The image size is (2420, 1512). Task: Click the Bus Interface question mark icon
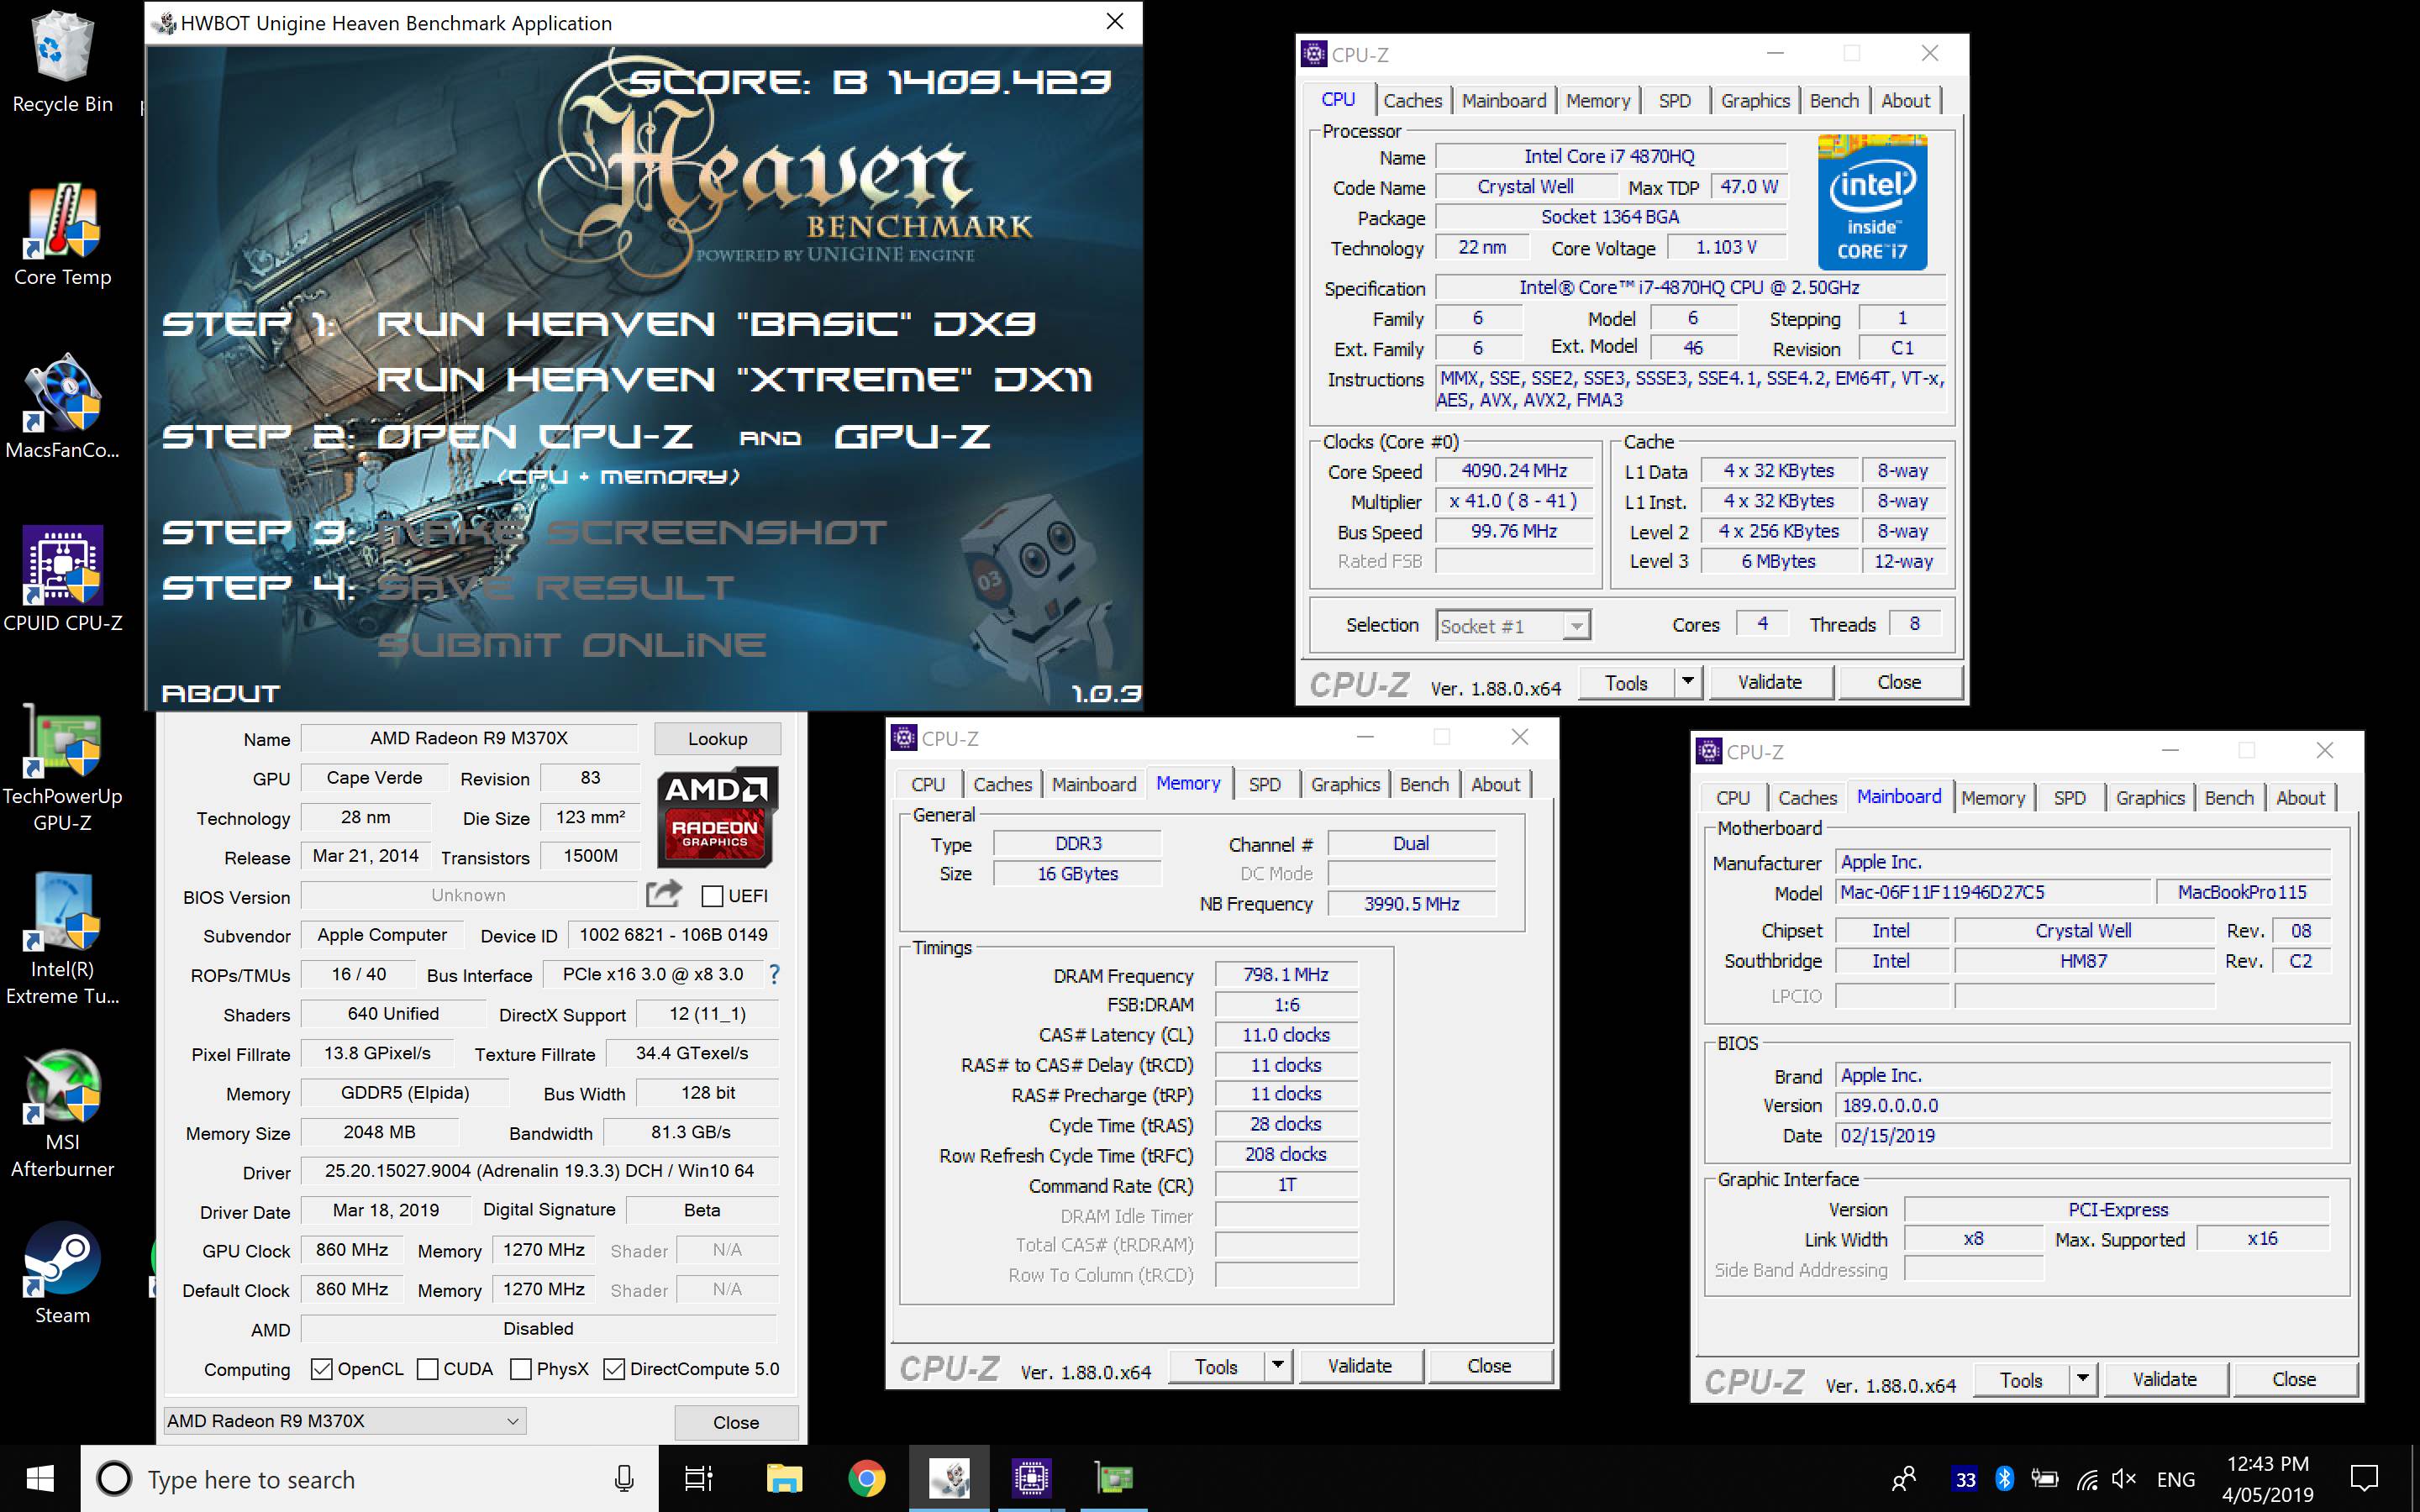[x=774, y=974]
